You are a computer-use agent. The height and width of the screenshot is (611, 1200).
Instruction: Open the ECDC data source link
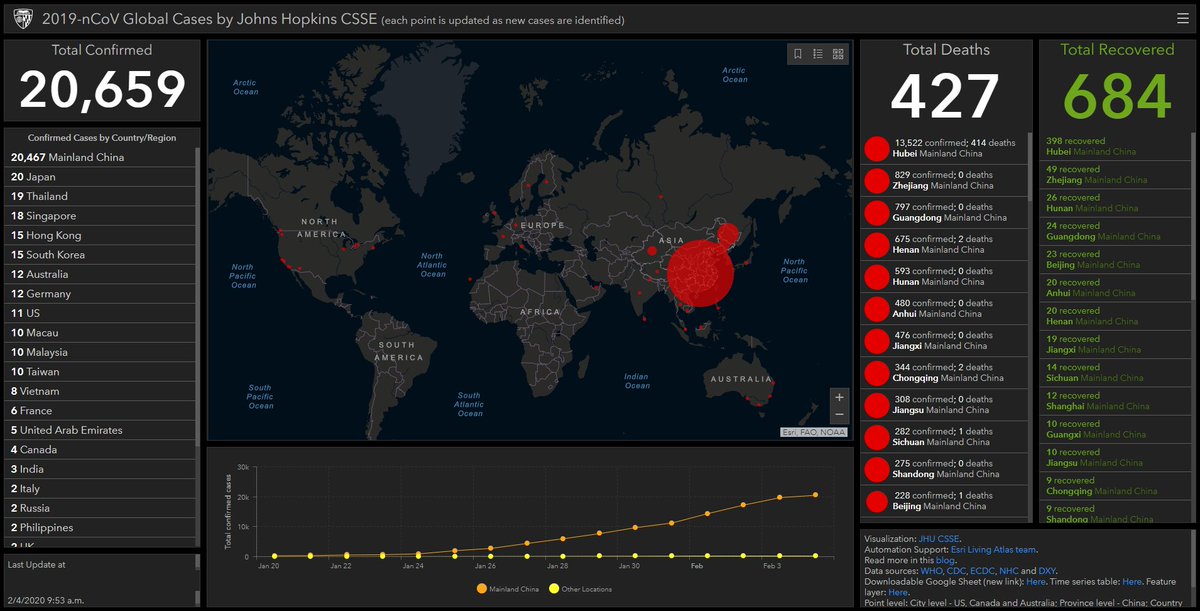click(981, 571)
